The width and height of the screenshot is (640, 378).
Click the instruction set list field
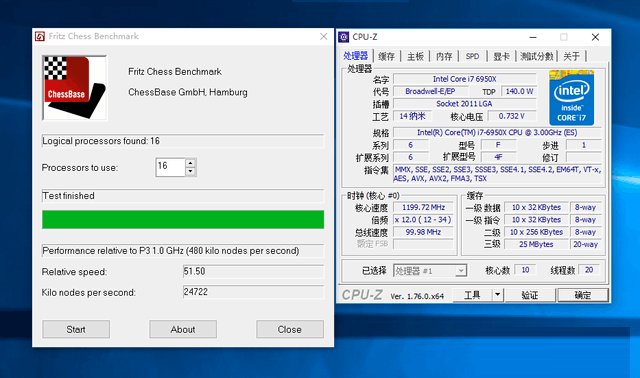click(x=497, y=174)
